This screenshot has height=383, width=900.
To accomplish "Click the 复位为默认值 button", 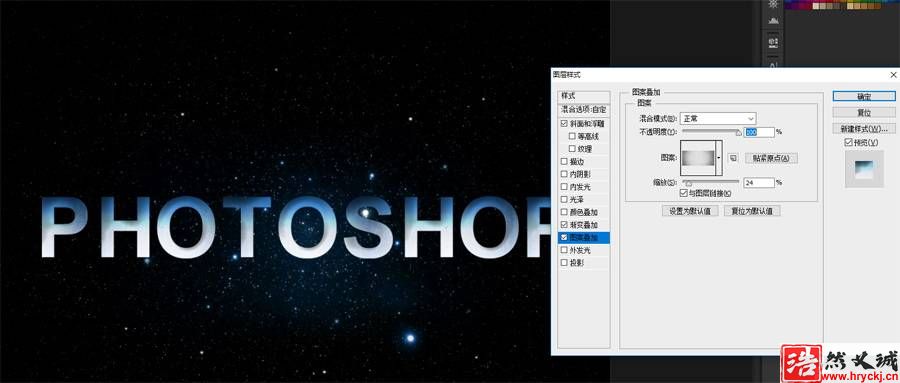I will click(x=752, y=211).
